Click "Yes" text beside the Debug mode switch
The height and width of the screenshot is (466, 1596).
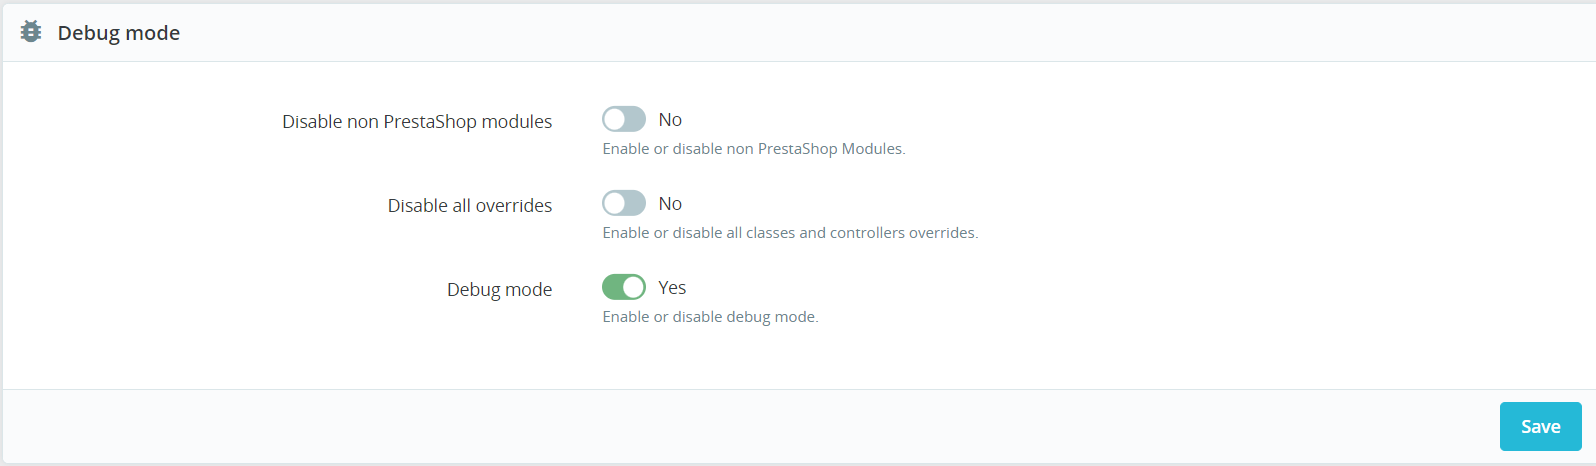[672, 288]
